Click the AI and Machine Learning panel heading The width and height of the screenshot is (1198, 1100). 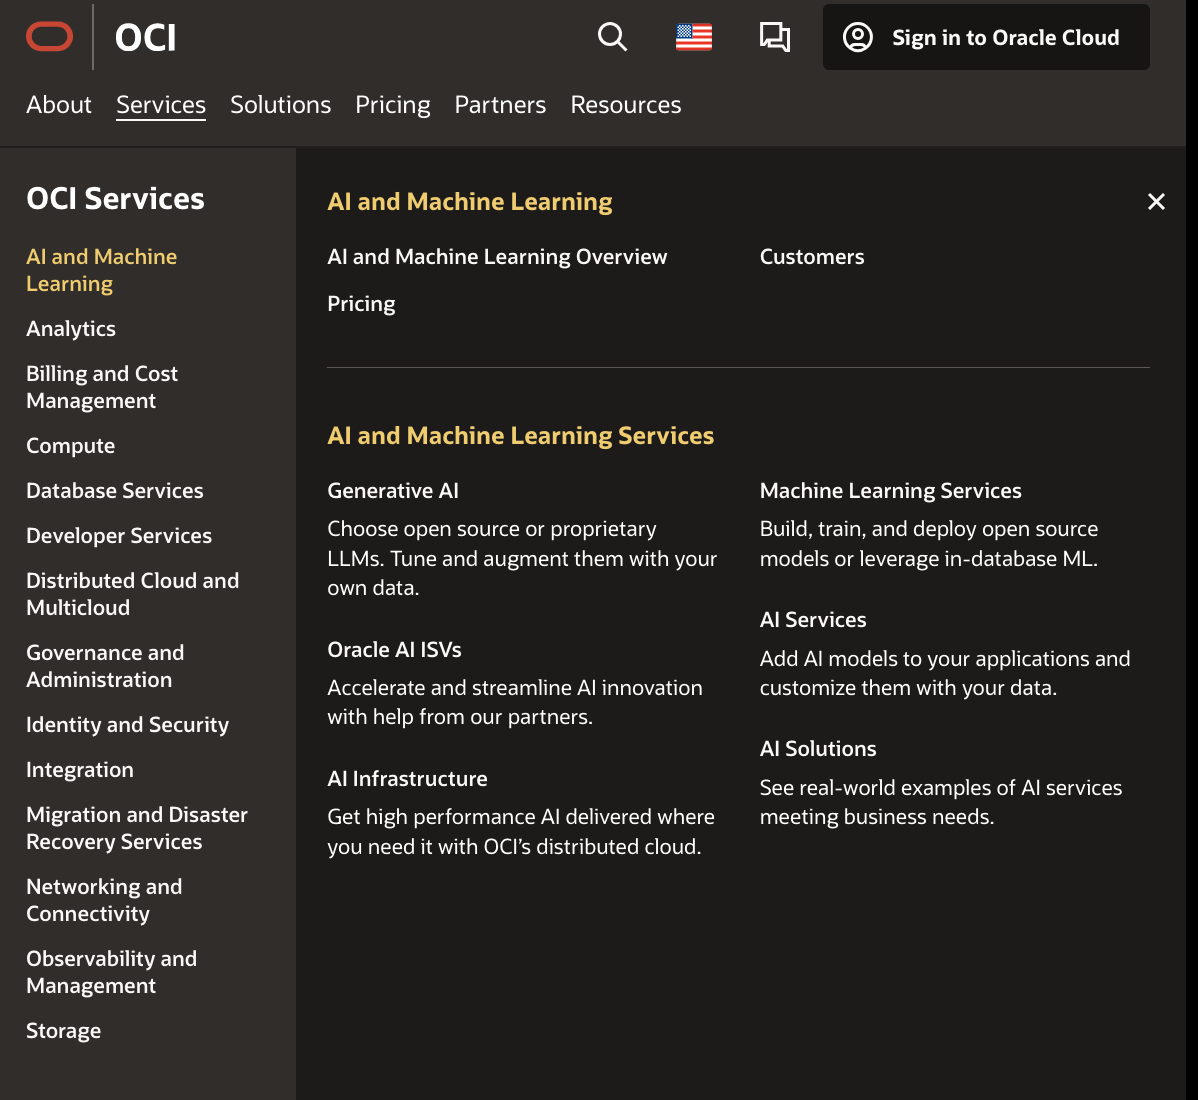[470, 202]
